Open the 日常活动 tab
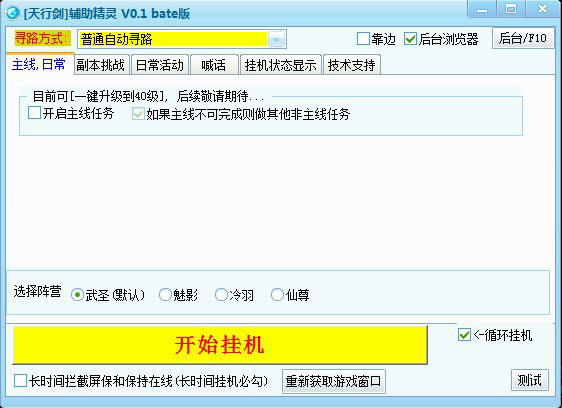Viewport: 562px width, 408px height. [x=159, y=65]
